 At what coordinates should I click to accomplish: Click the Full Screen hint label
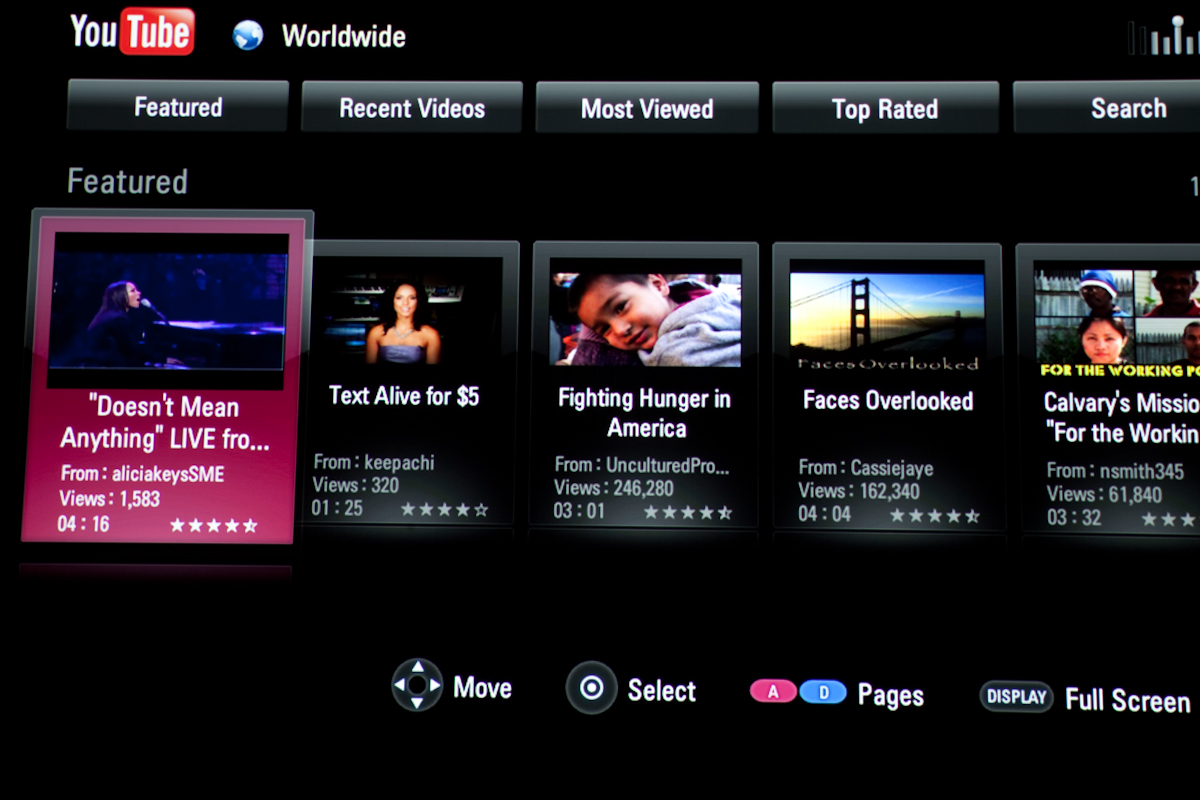(1127, 700)
